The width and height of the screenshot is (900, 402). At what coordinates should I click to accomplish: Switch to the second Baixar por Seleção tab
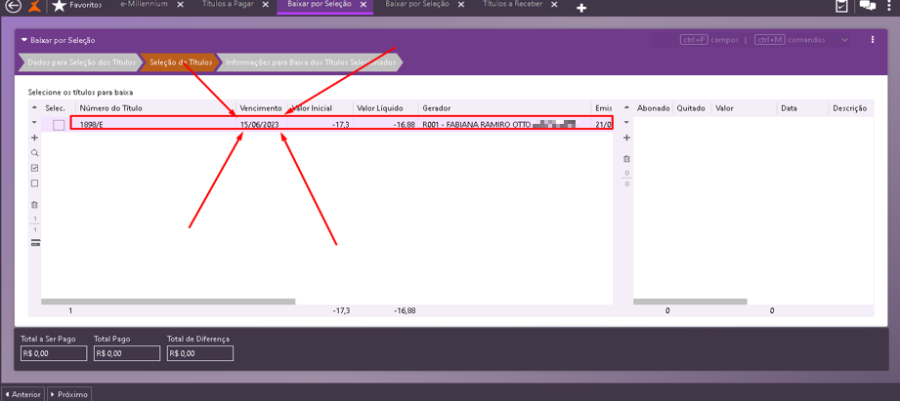[x=417, y=4]
